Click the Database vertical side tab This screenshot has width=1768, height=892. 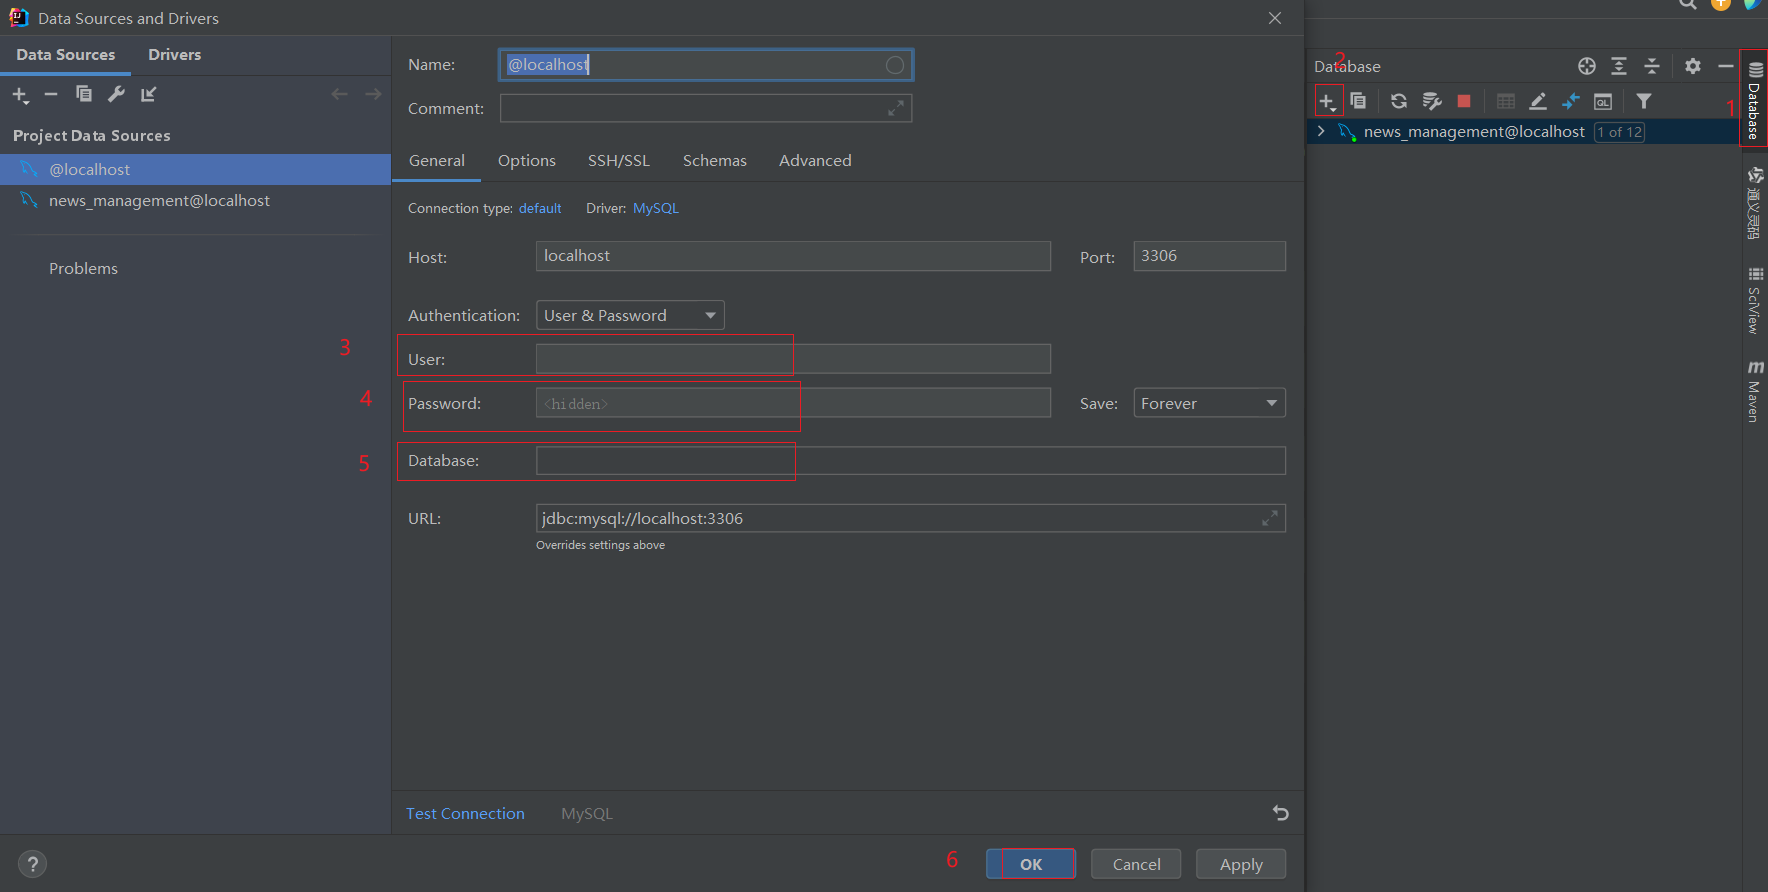pos(1754,98)
